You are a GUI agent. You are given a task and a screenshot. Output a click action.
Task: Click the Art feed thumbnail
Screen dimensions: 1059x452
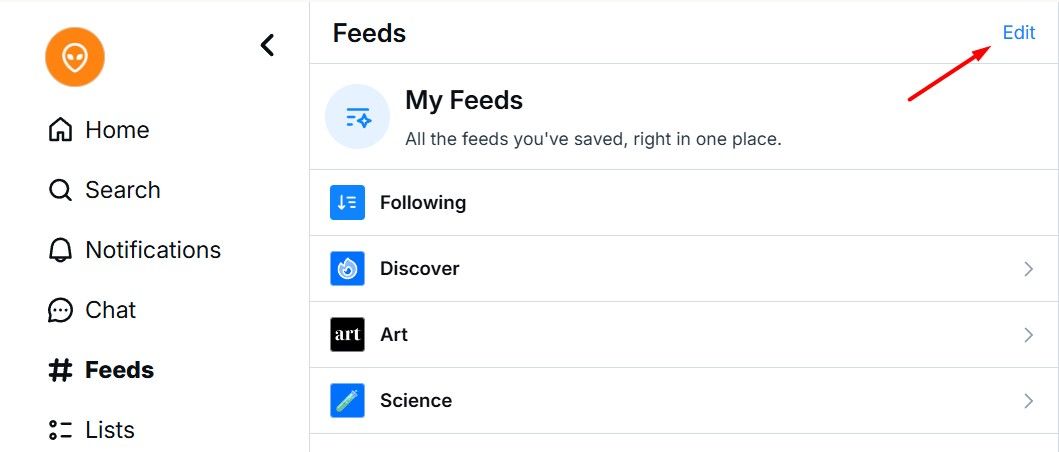[347, 334]
